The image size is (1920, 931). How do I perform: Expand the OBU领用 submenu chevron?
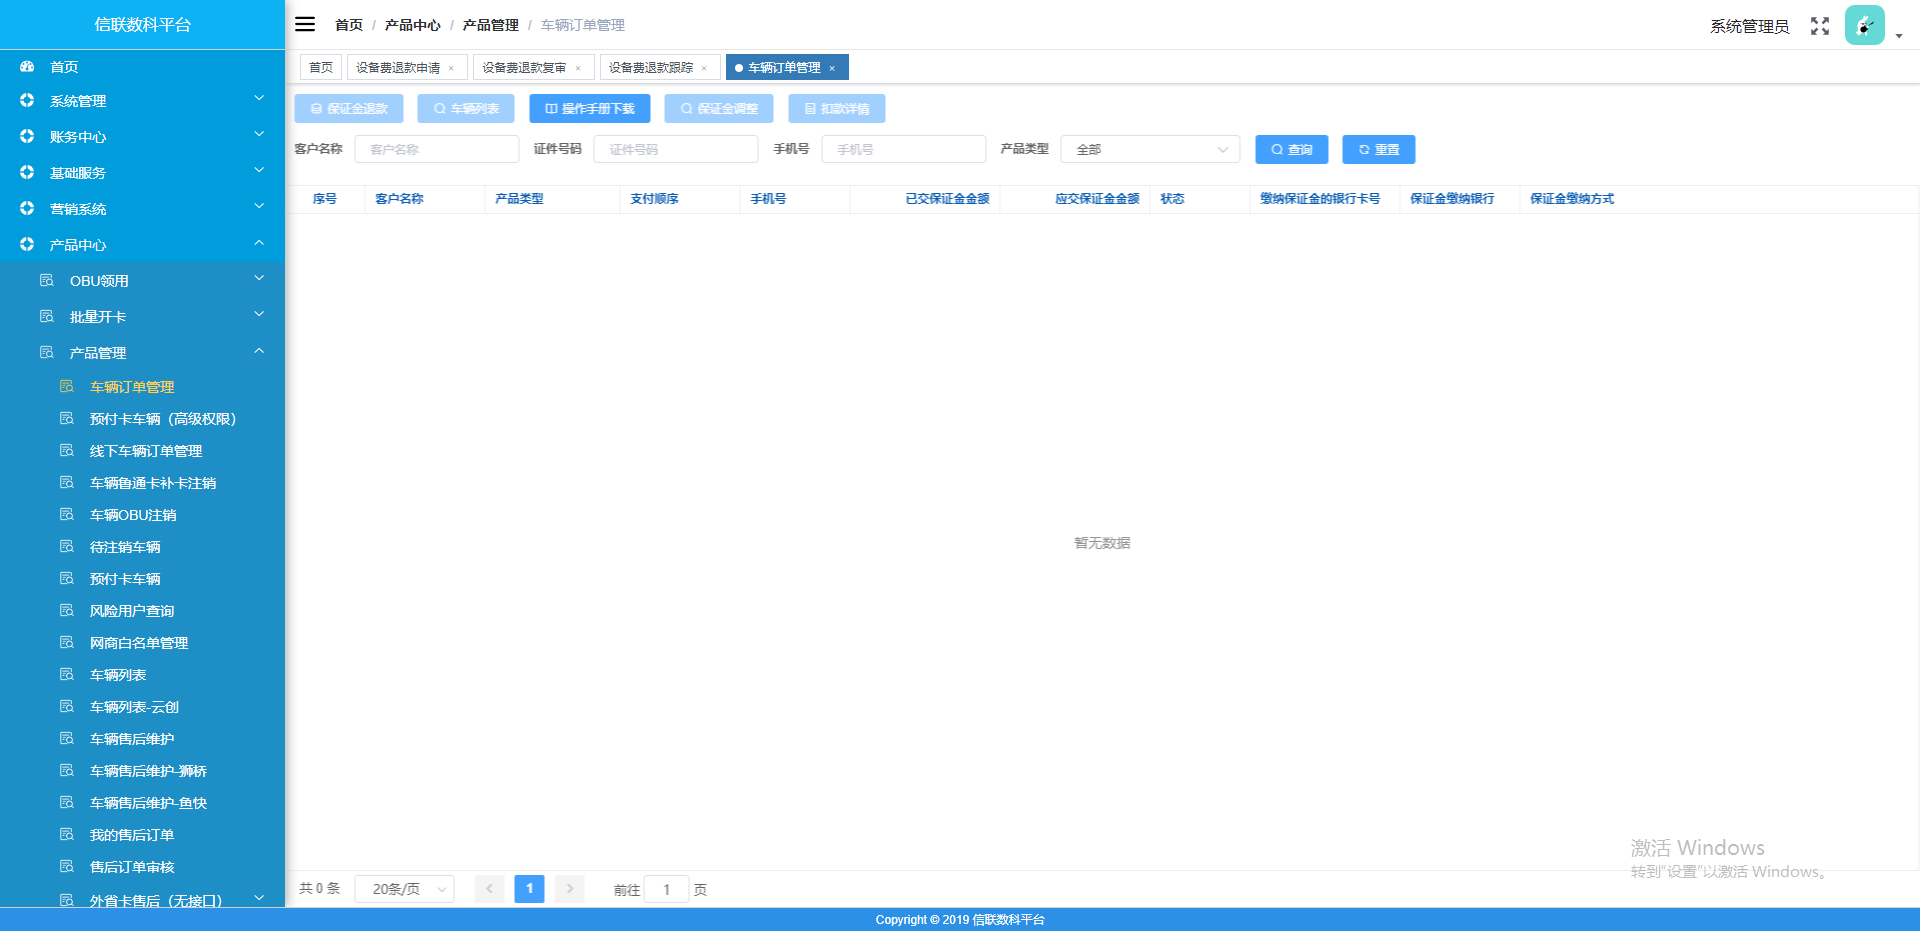coord(259,278)
